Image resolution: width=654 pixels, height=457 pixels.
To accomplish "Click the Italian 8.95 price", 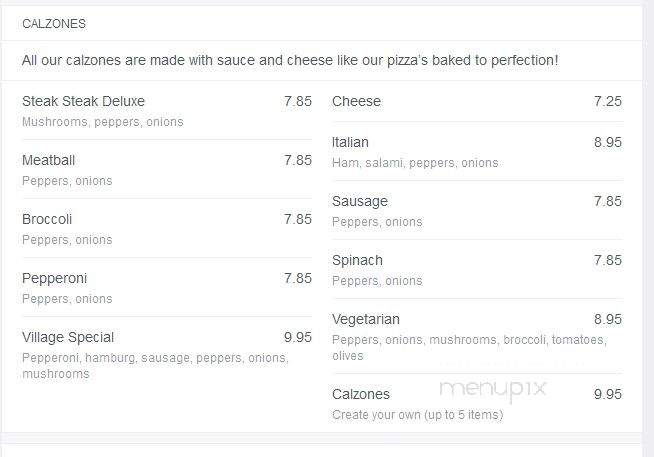I will click(x=608, y=143).
